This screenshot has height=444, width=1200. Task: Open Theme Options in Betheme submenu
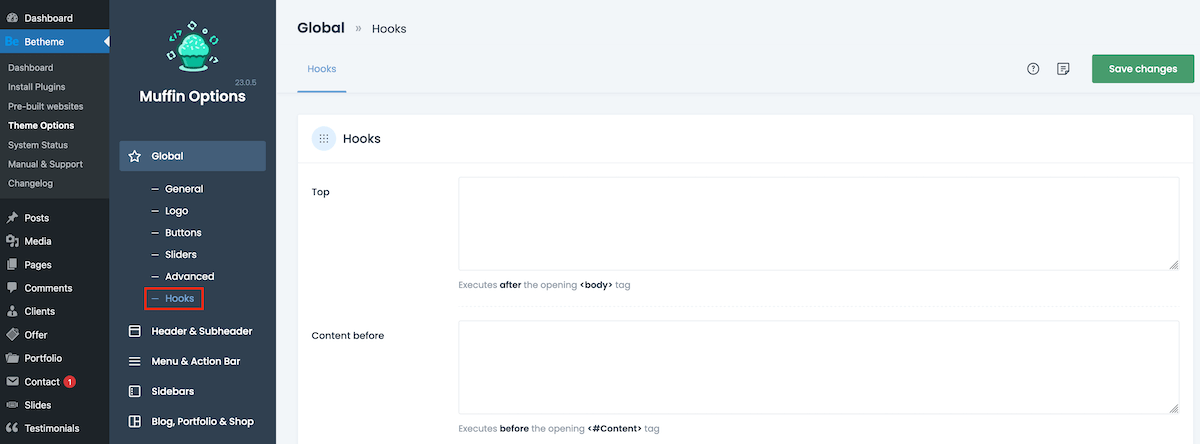point(41,126)
